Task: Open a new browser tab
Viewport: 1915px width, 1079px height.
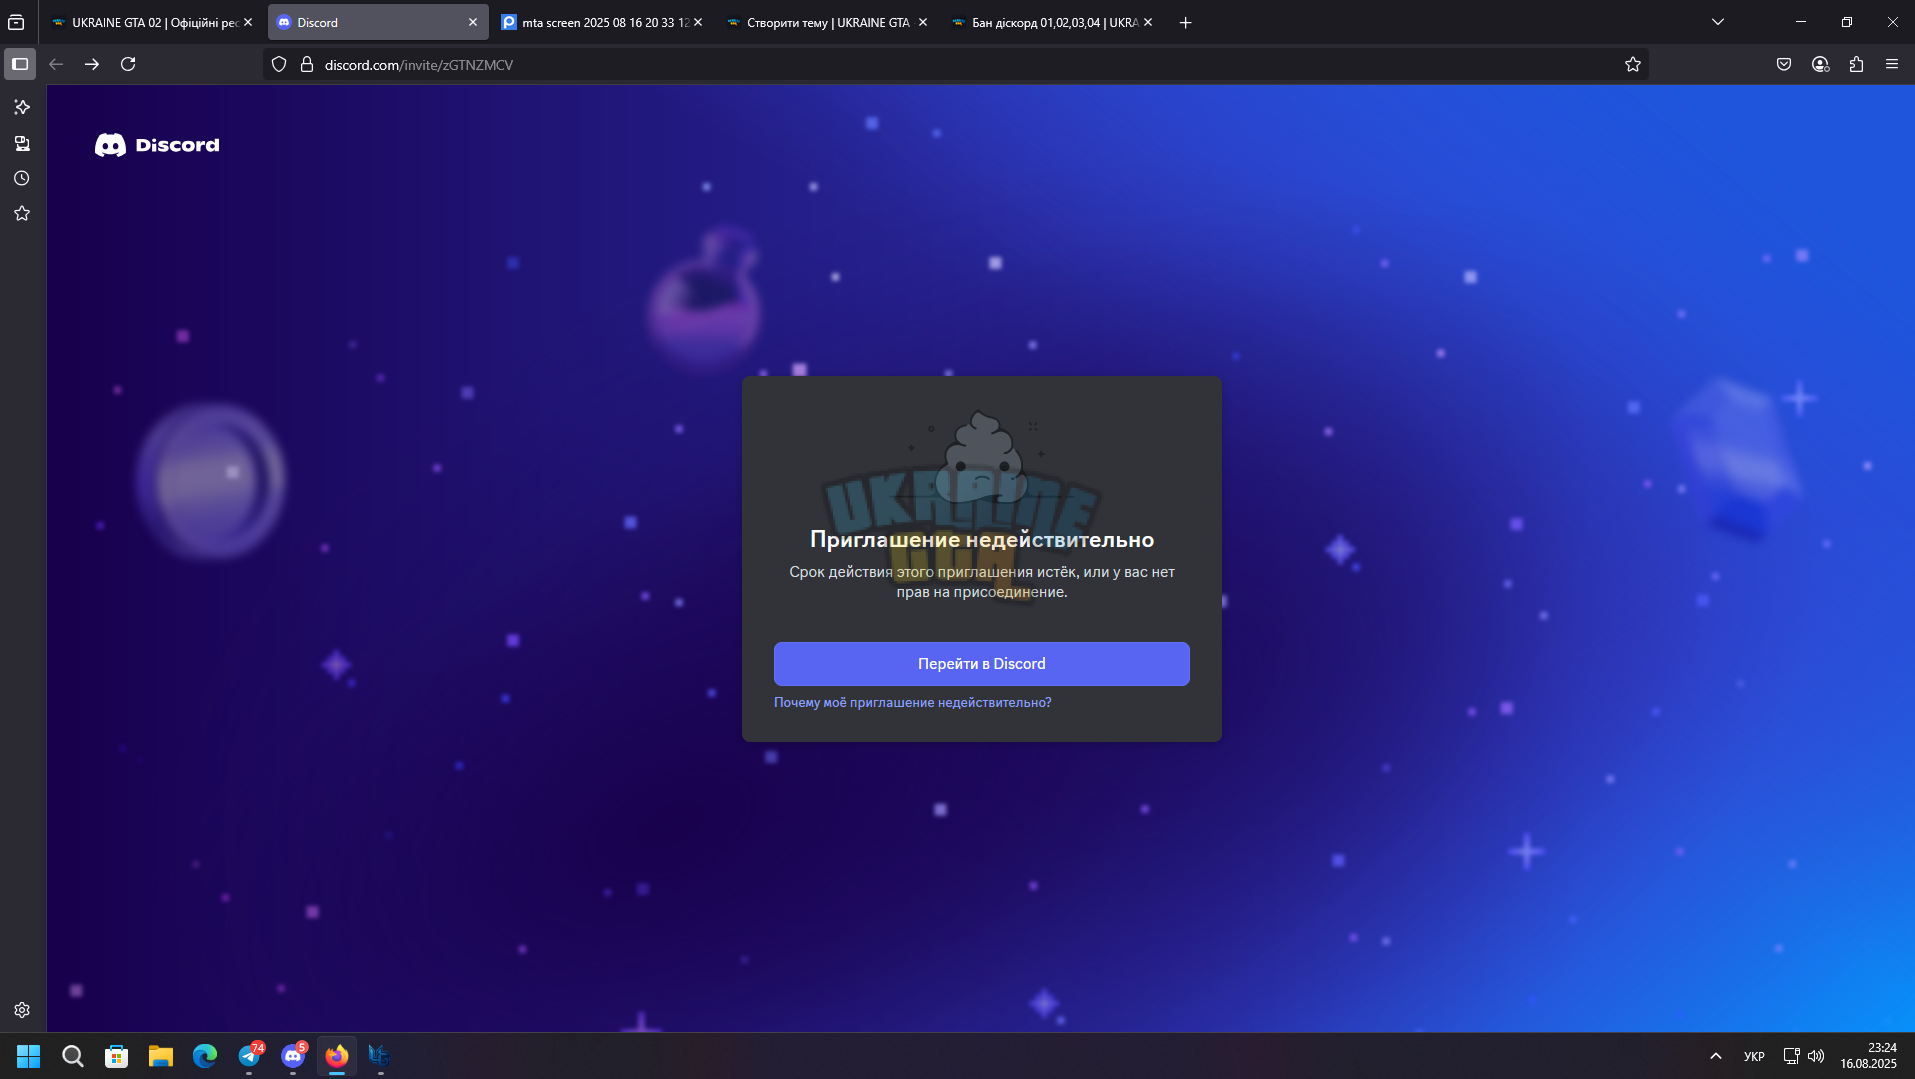Action: pos(1185,22)
